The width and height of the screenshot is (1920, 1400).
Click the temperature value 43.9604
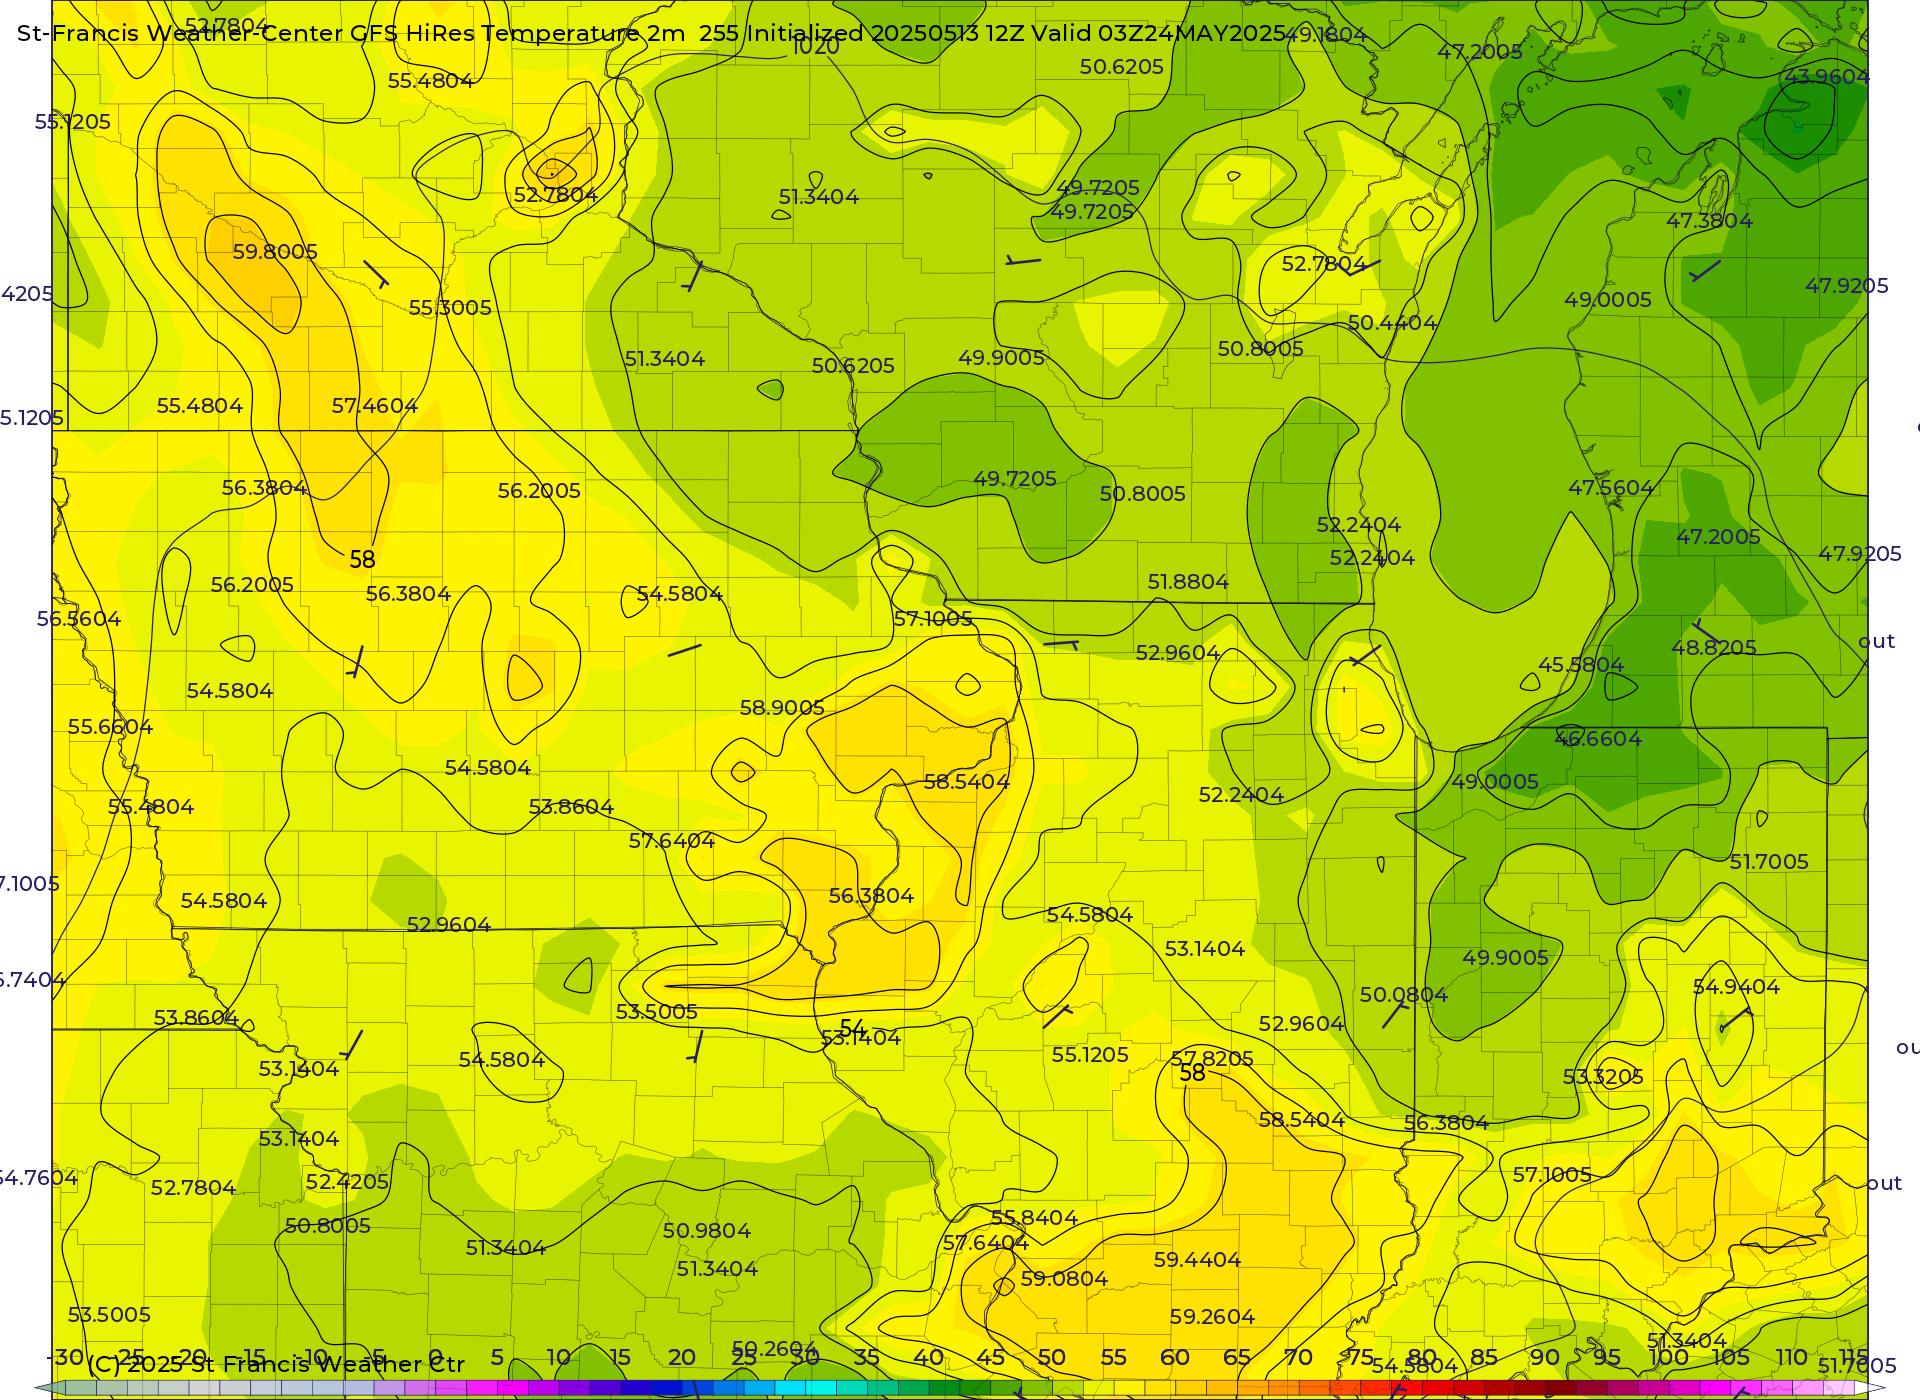point(1827,77)
